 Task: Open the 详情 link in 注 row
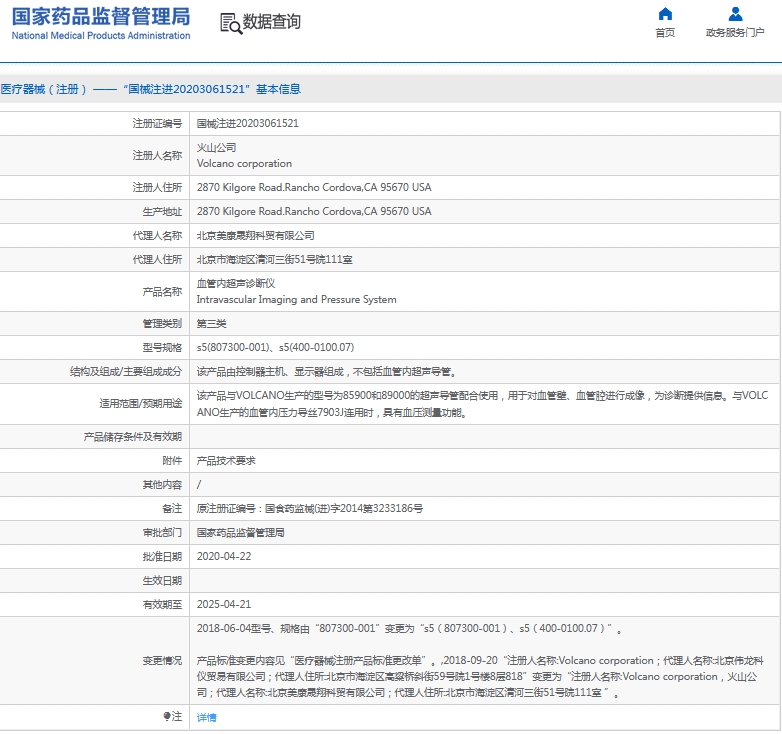coord(206,717)
